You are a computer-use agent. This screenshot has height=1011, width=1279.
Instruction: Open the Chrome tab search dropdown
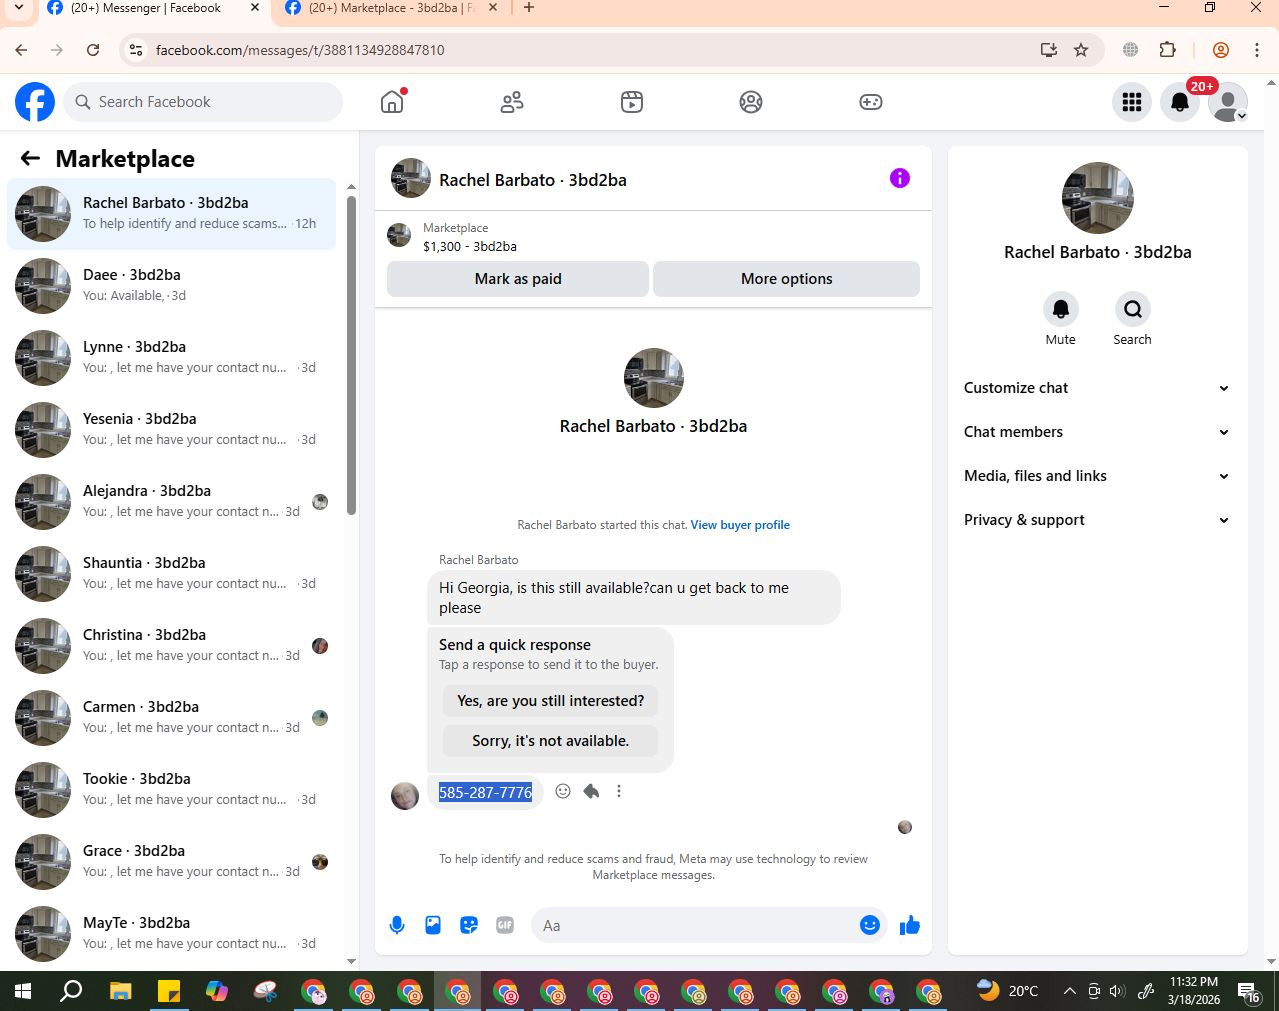18,8
